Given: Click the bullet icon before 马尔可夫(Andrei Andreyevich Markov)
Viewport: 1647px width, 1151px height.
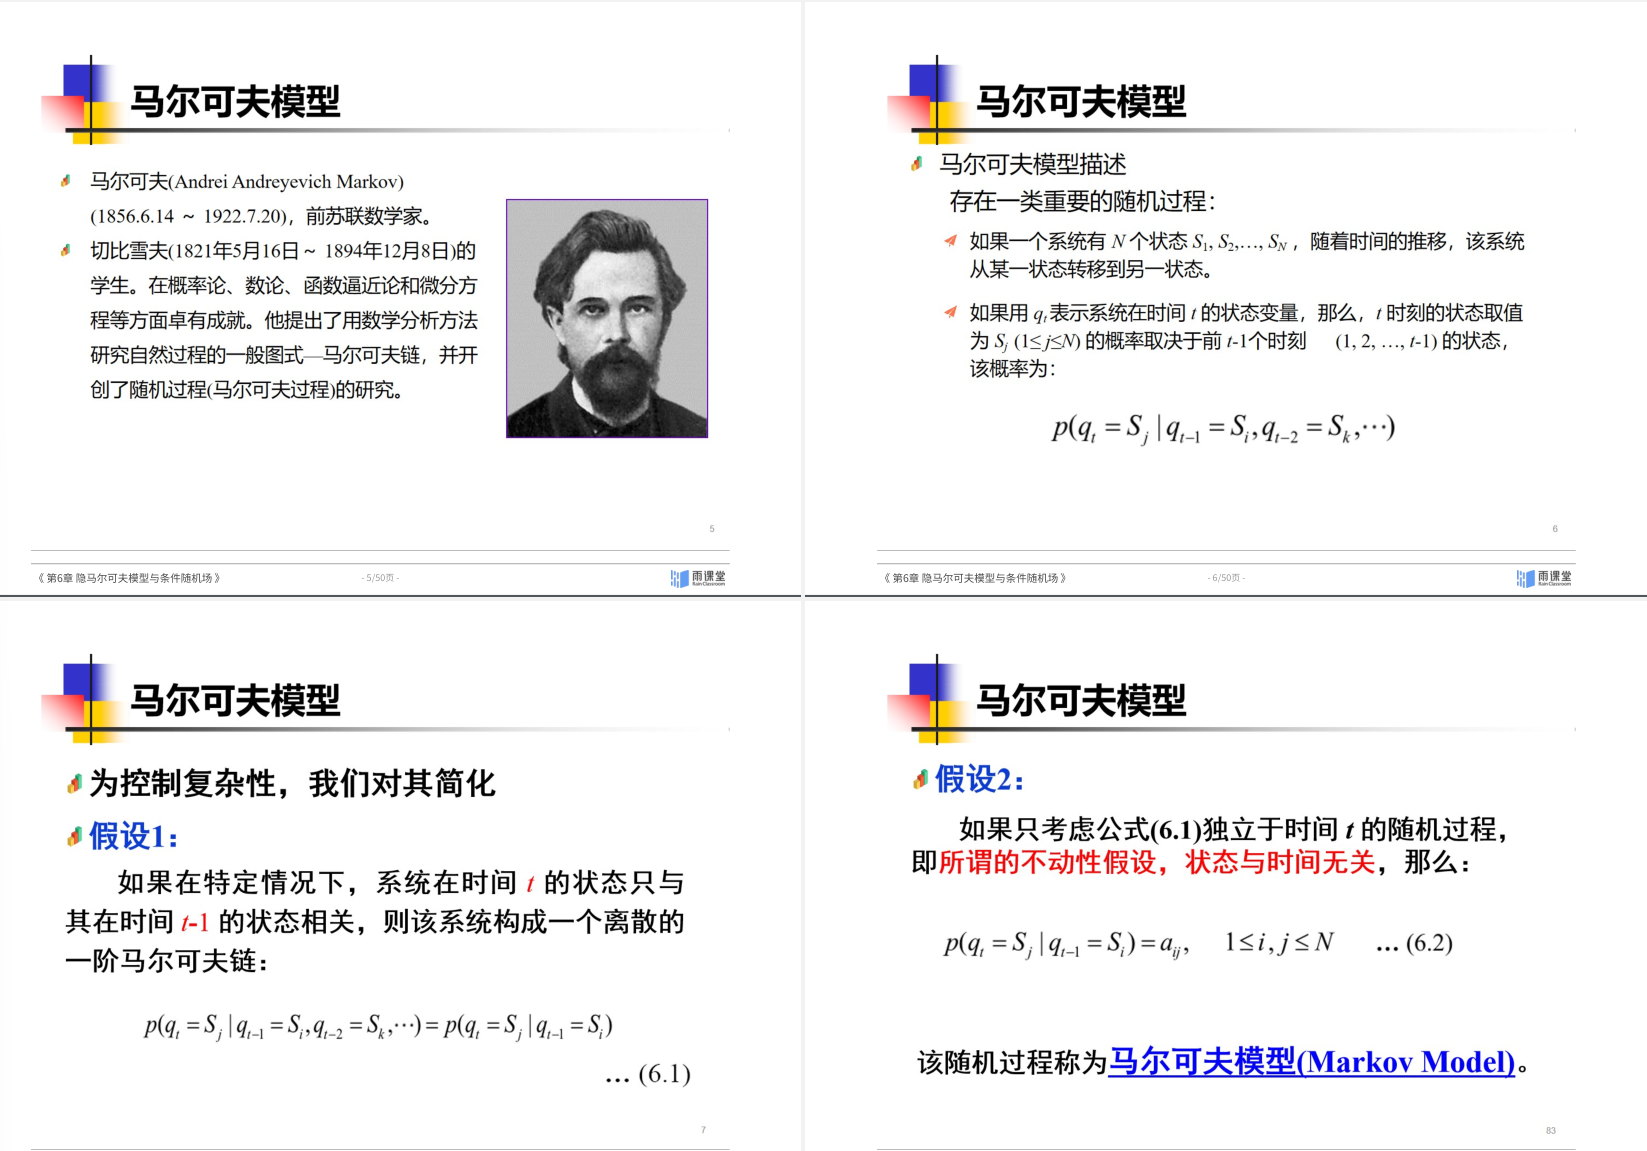Looking at the screenshot, I should [x=66, y=181].
